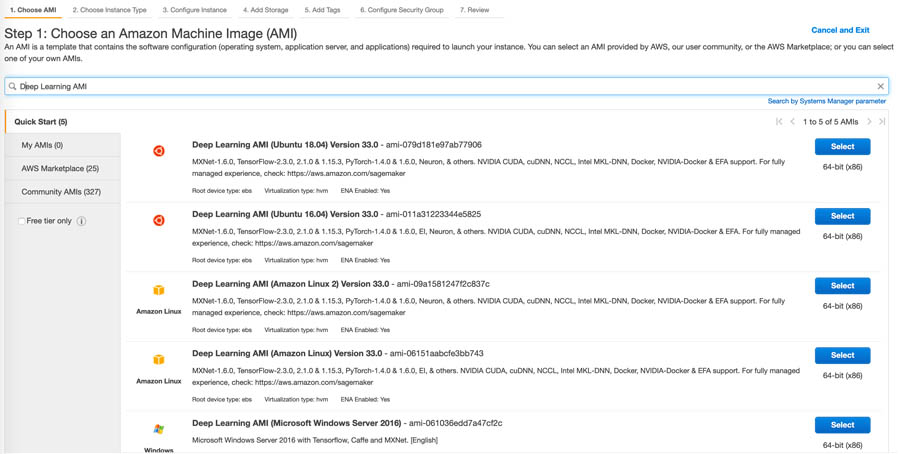
Task: Click Cancel and Exit link
Action: 840,30
